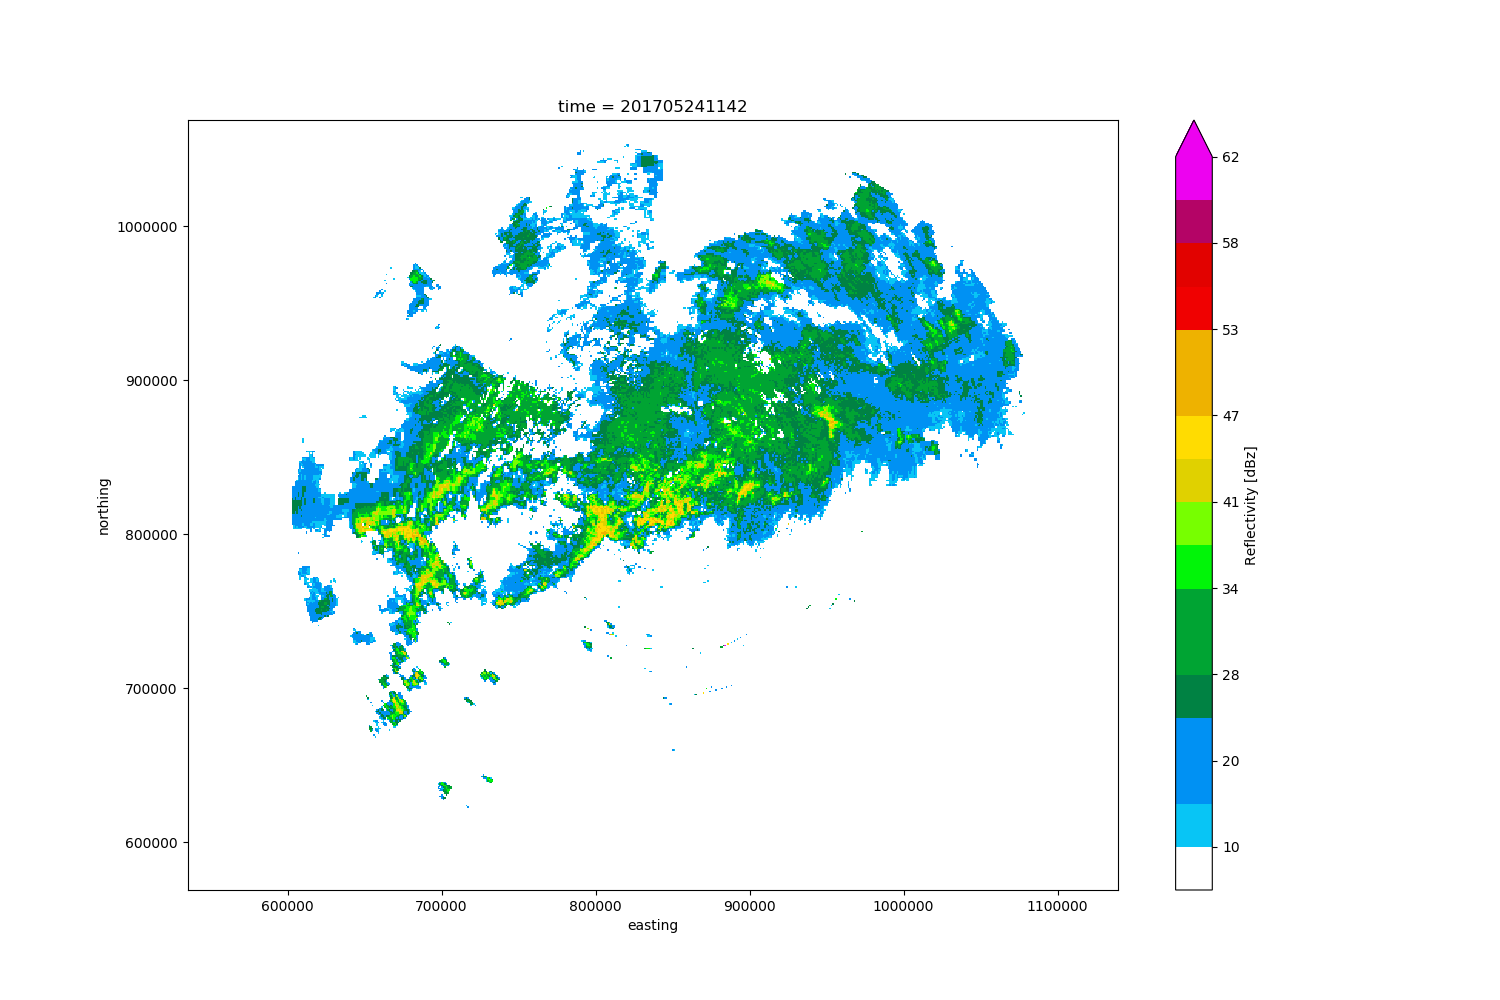Click the 800000 northing tick label
This screenshot has height=1000, width=1500.
153,535
